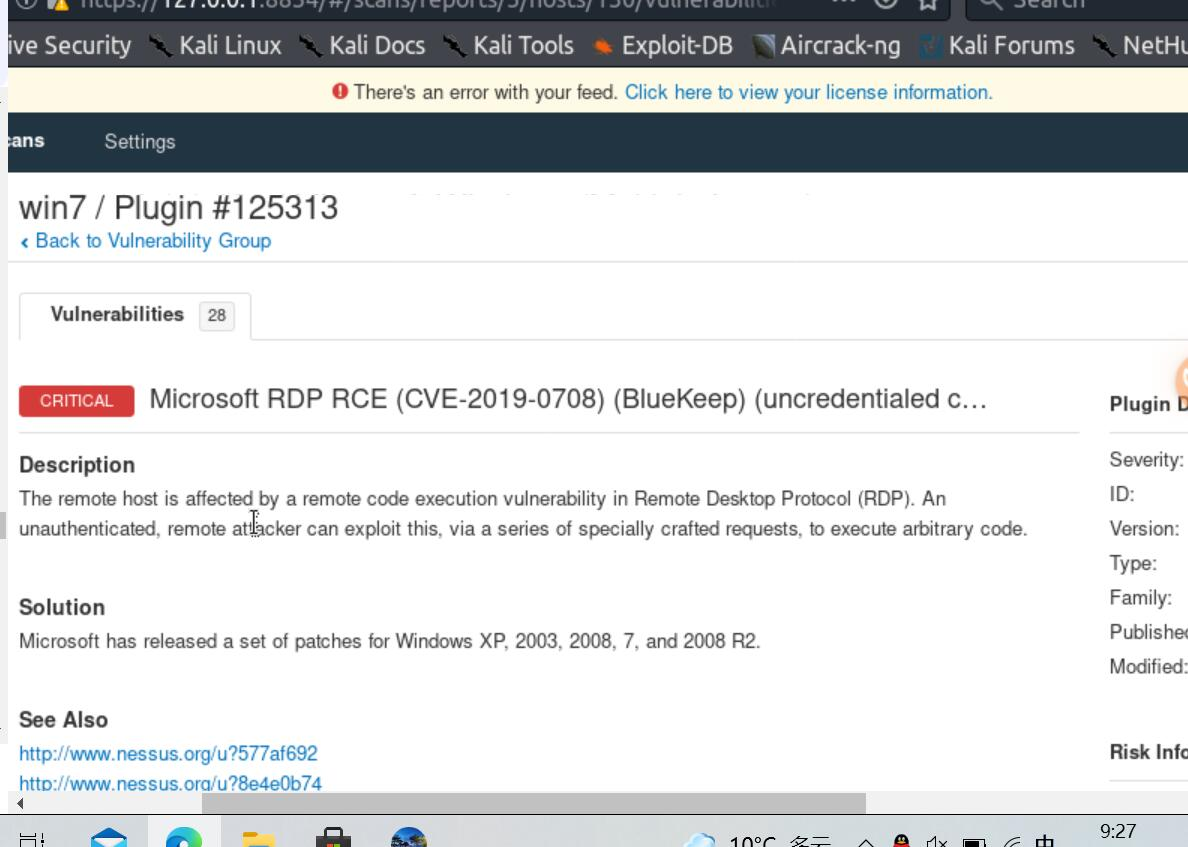The width and height of the screenshot is (1188, 847).
Task: Open the 10°C weather widget in taskbar
Action: click(758, 840)
